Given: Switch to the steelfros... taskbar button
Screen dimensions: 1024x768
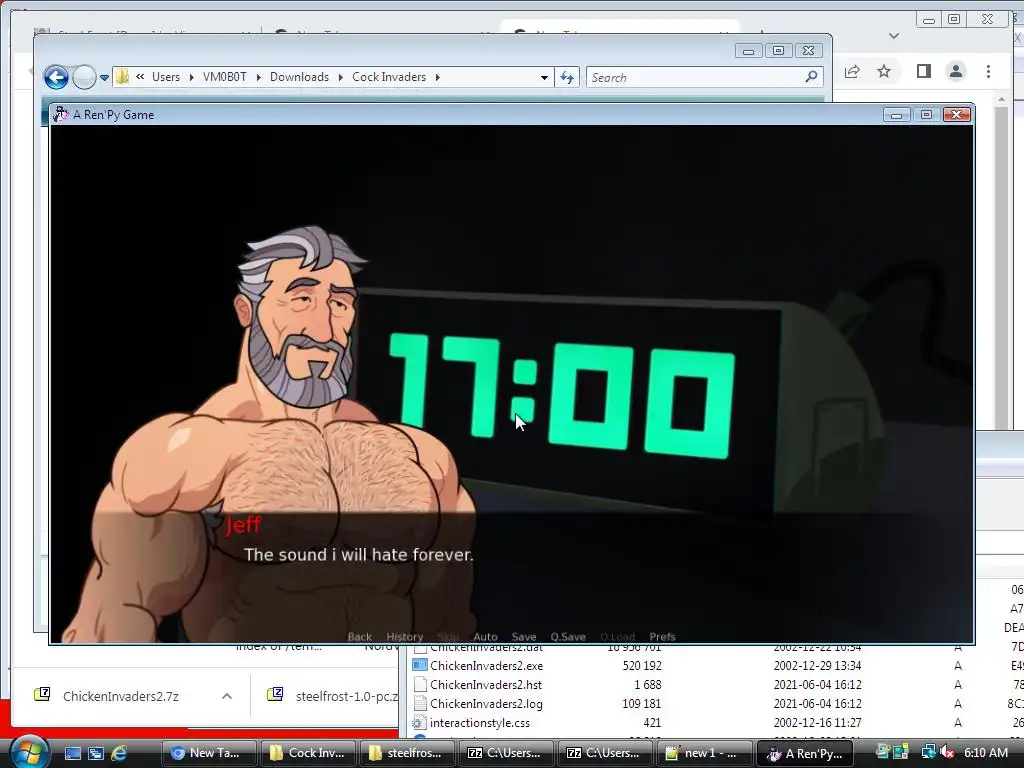Looking at the screenshot, I should pyautogui.click(x=406, y=753).
